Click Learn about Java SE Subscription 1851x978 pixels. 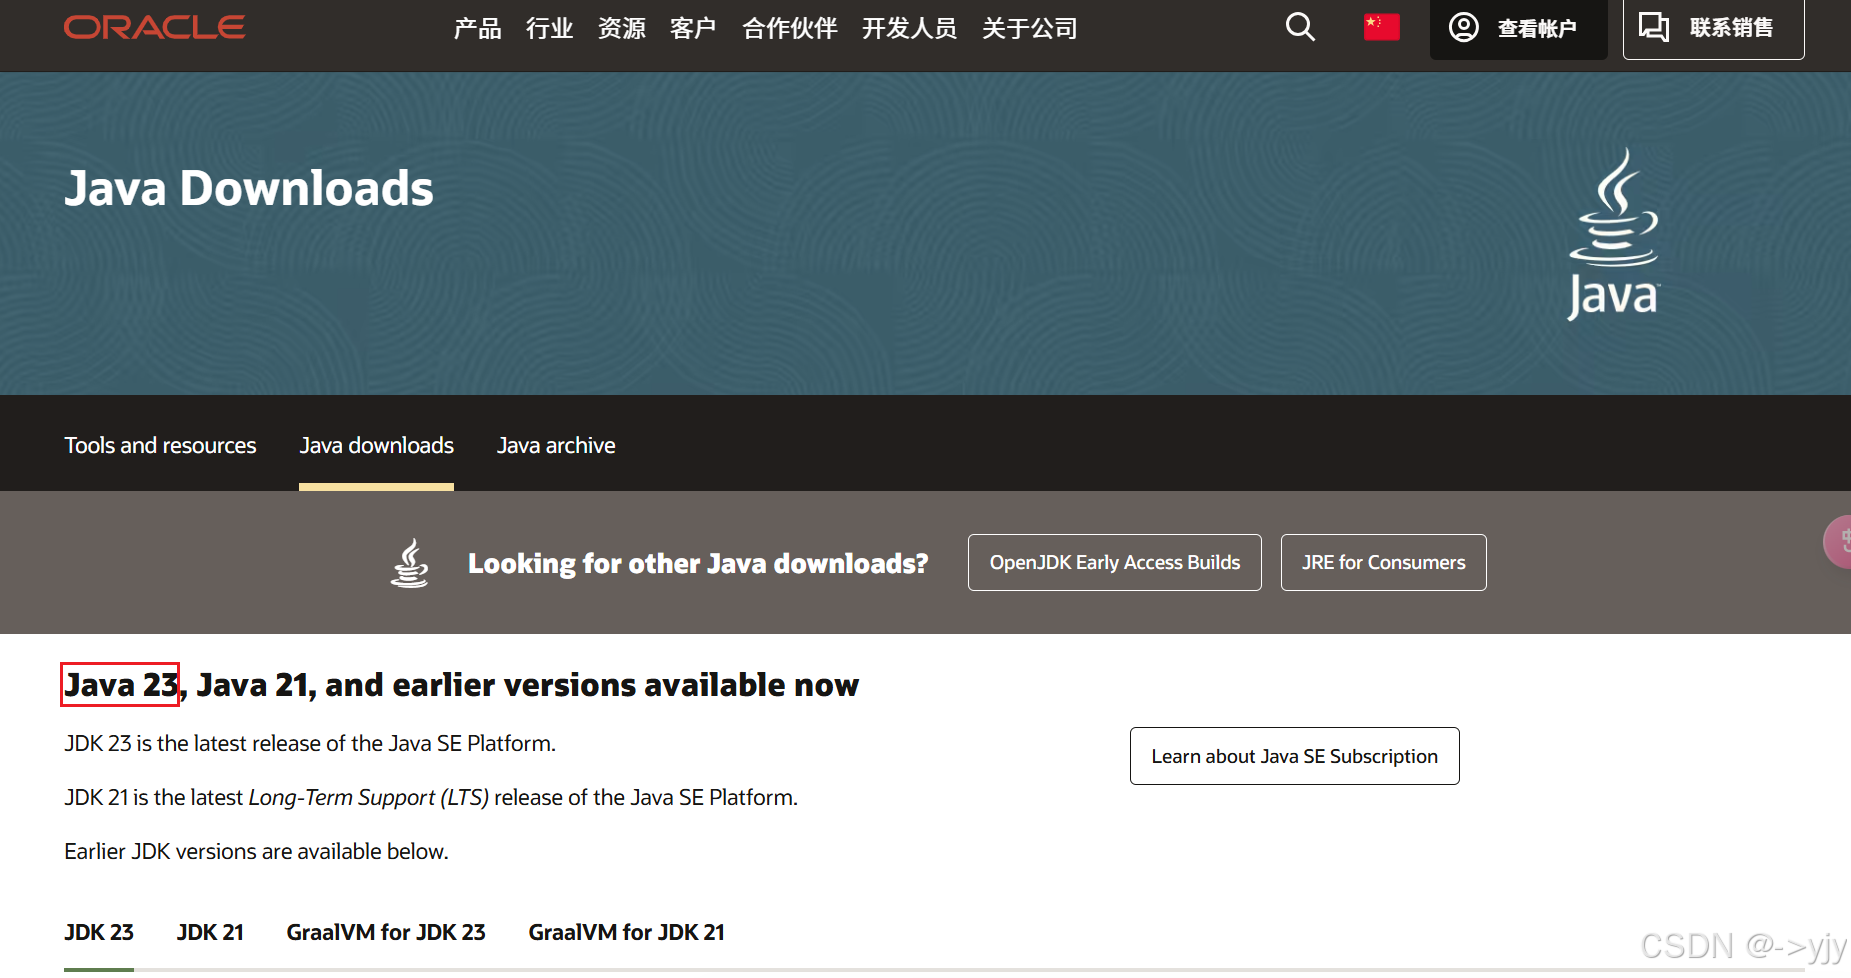[1295, 756]
